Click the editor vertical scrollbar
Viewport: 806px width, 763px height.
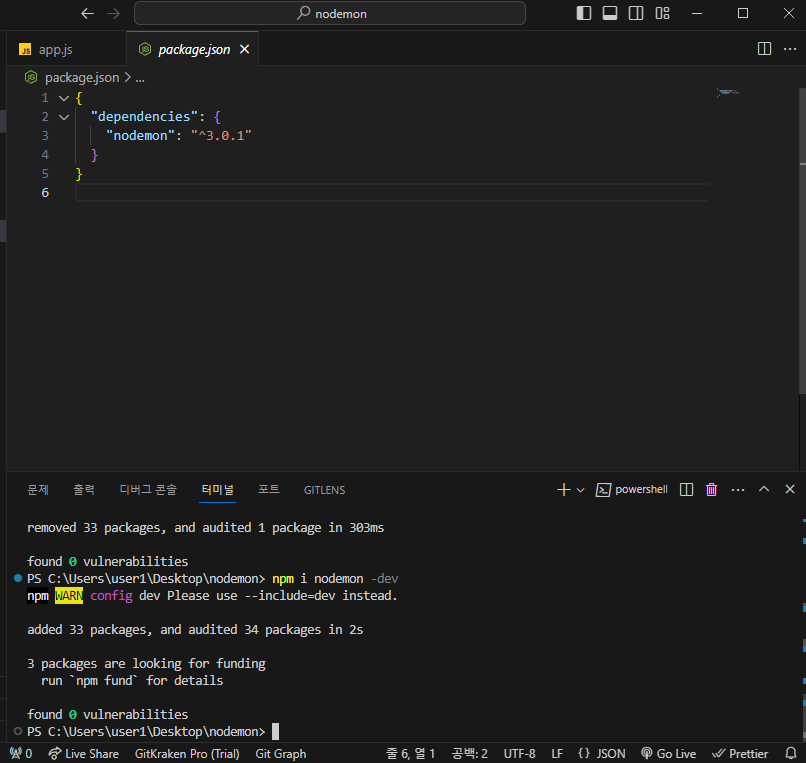pyautogui.click(x=802, y=242)
